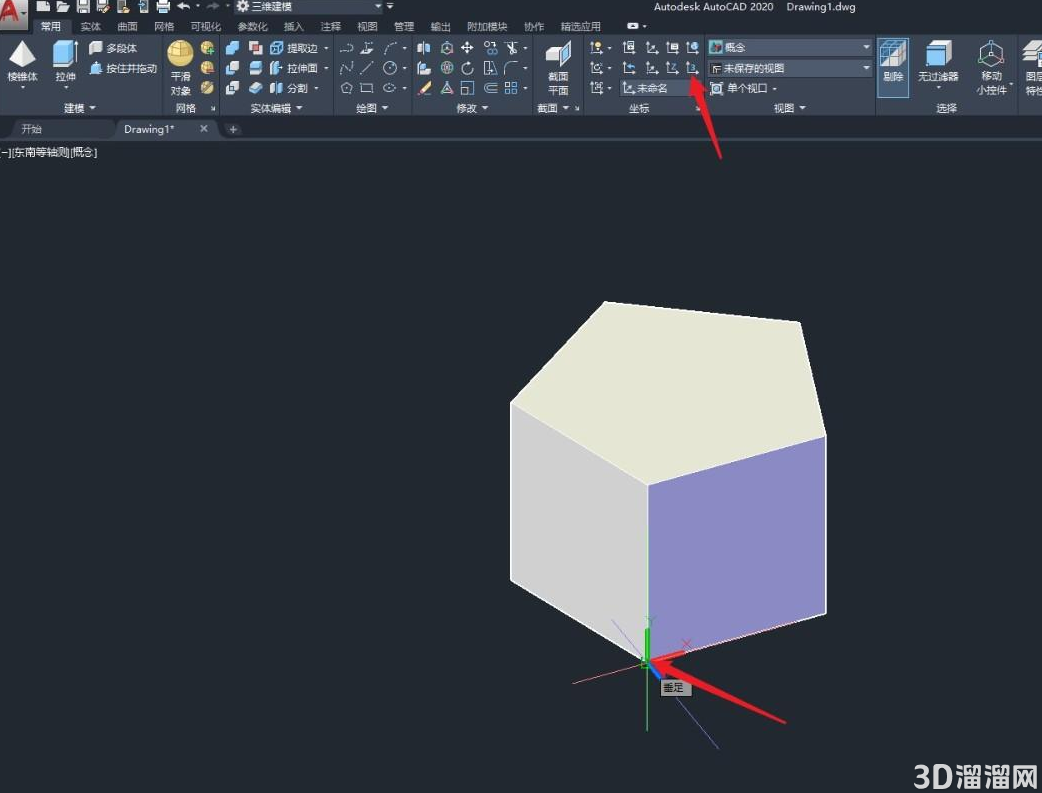Choose the 多段体 polysolid tool
The image size is (1042, 793).
coord(114,48)
